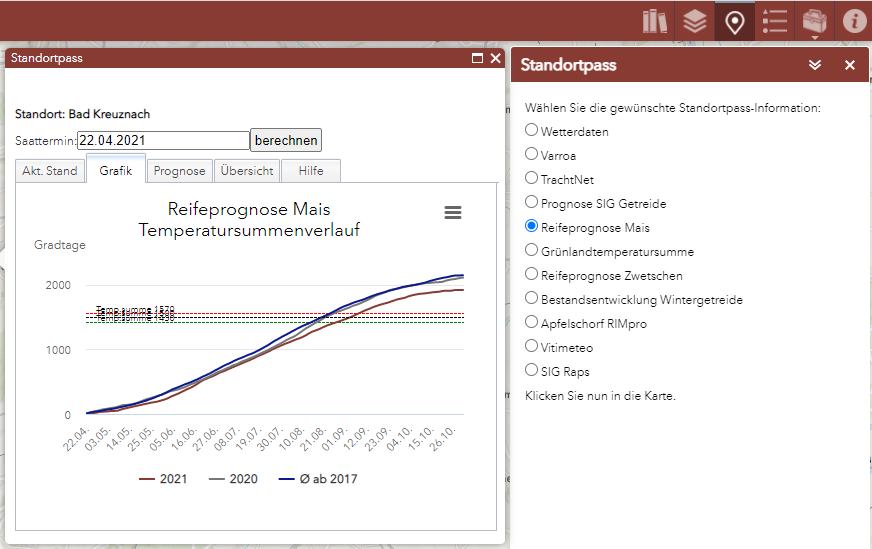Open the layers stack icon

tap(695, 22)
